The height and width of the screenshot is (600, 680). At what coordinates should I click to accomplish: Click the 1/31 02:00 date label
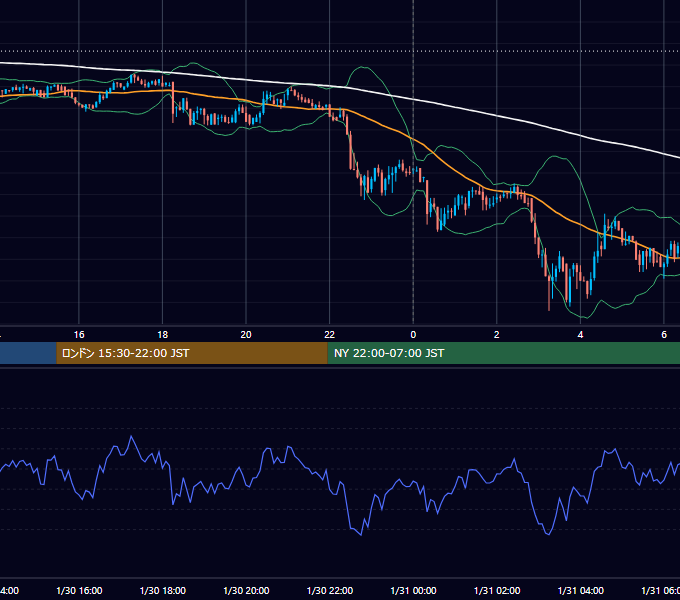(497, 590)
